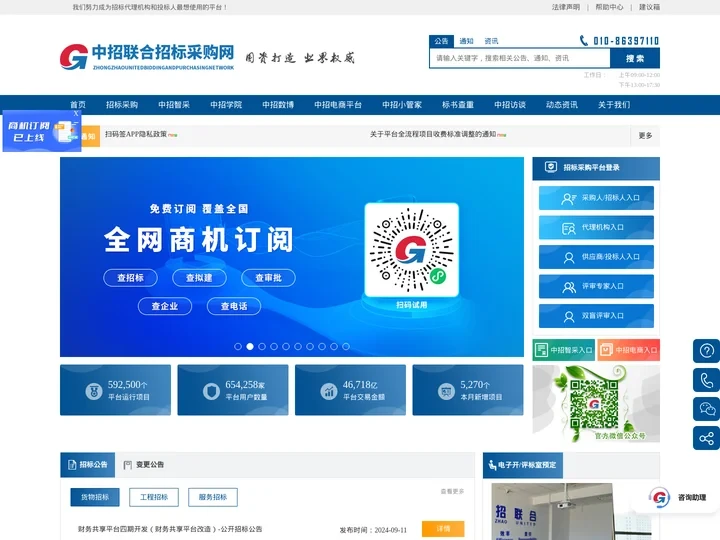Open 招标采购 in the navigation bar
This screenshot has height=540, width=720.
(122, 105)
